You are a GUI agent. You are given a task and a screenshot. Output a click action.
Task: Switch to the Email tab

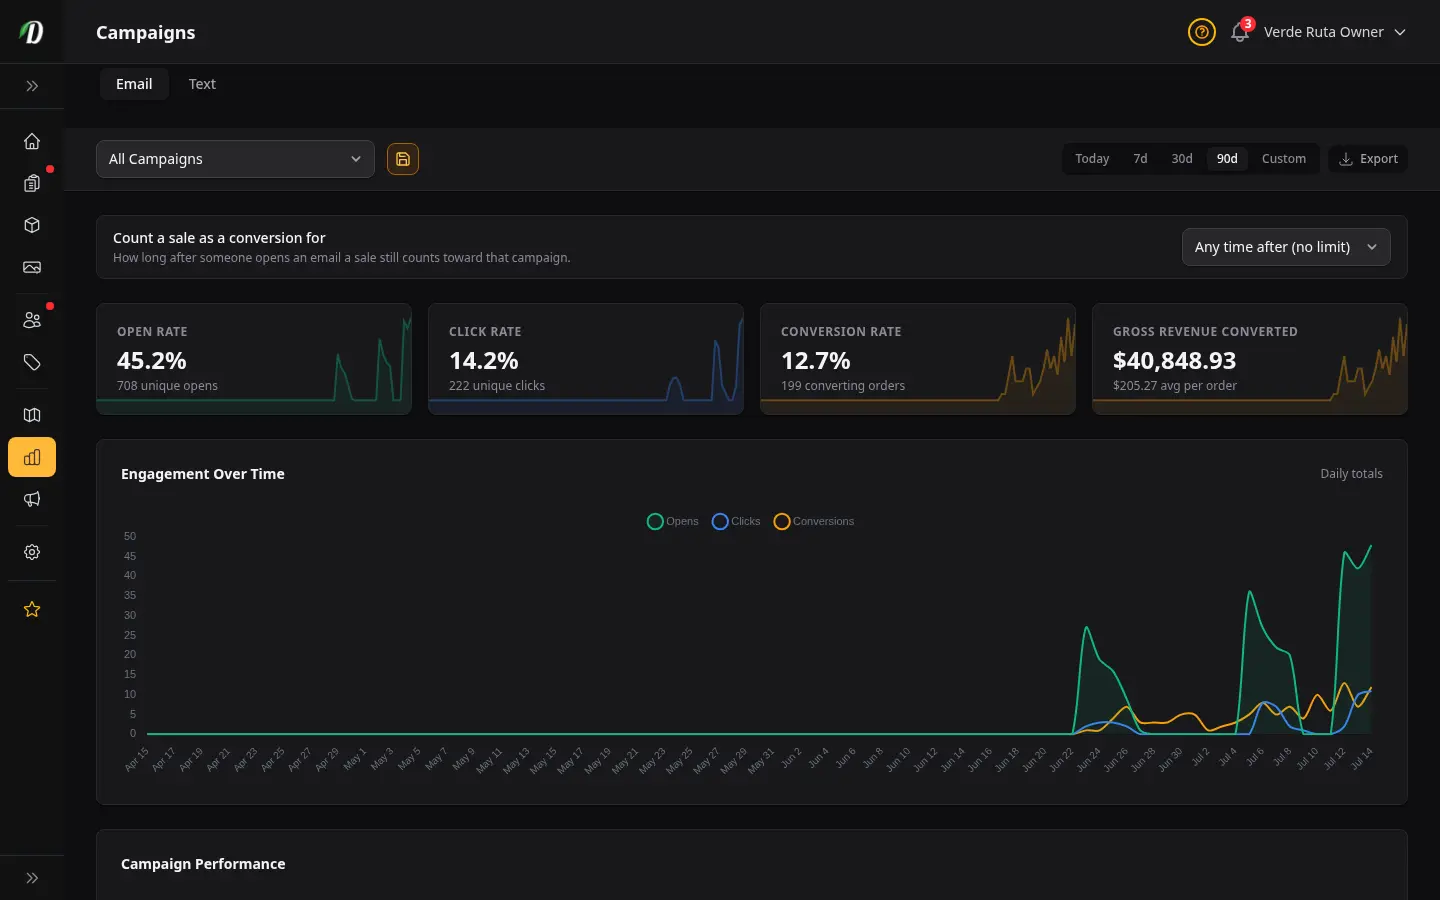[134, 84]
